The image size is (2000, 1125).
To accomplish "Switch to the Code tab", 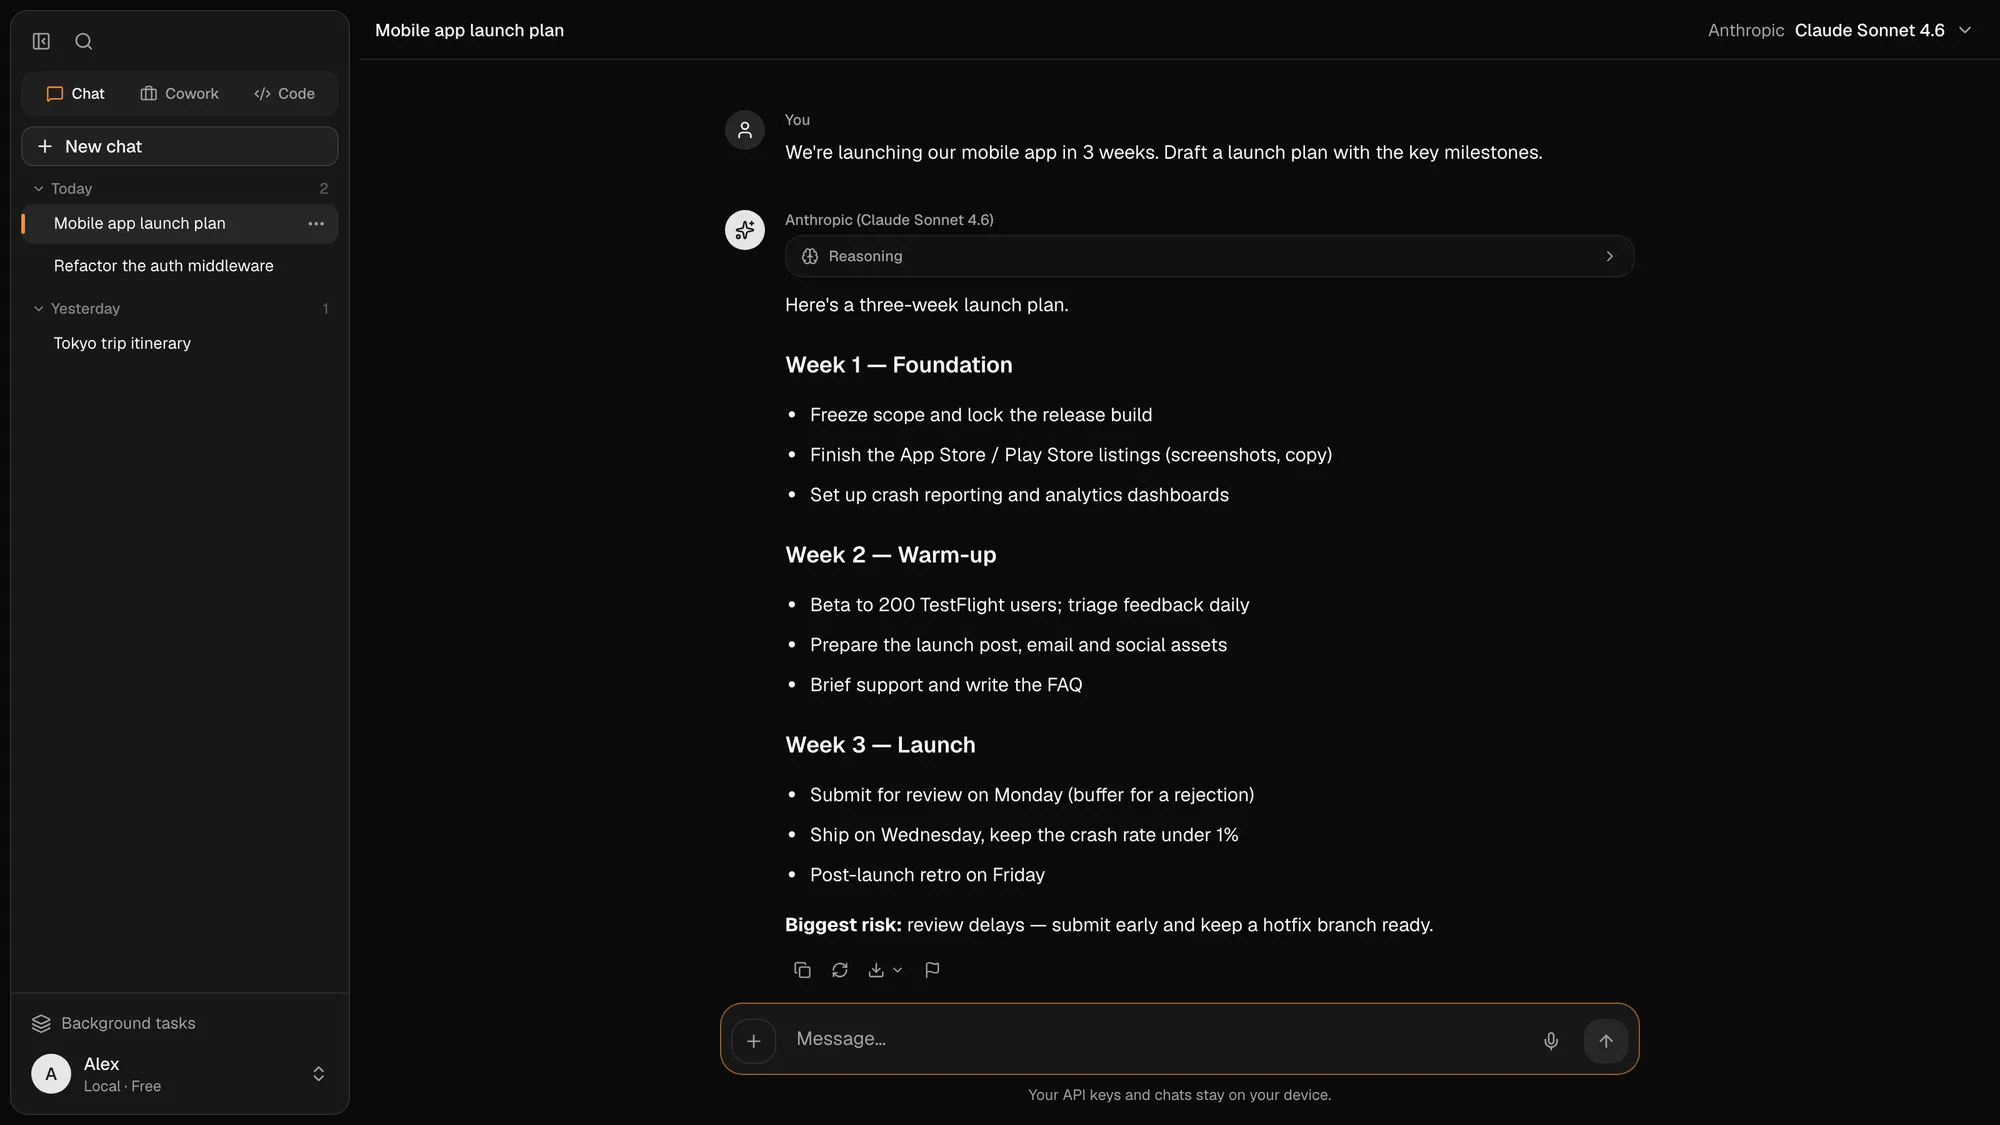I will (285, 94).
